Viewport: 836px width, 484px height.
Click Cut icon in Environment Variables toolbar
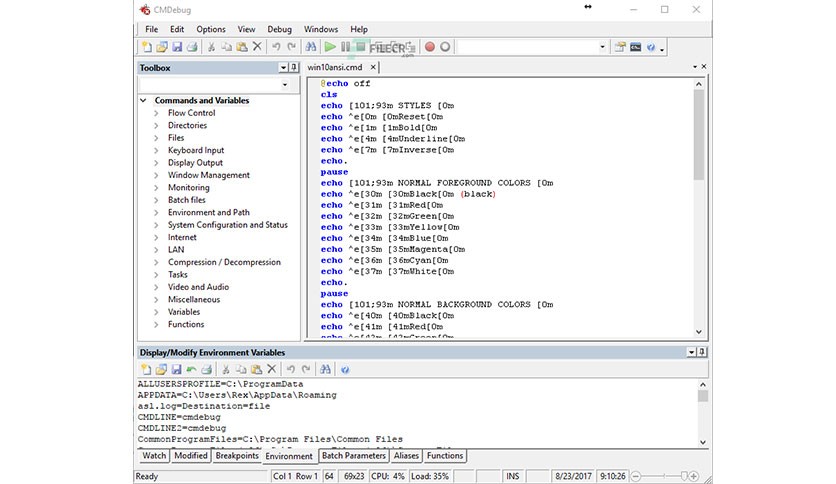click(226, 369)
